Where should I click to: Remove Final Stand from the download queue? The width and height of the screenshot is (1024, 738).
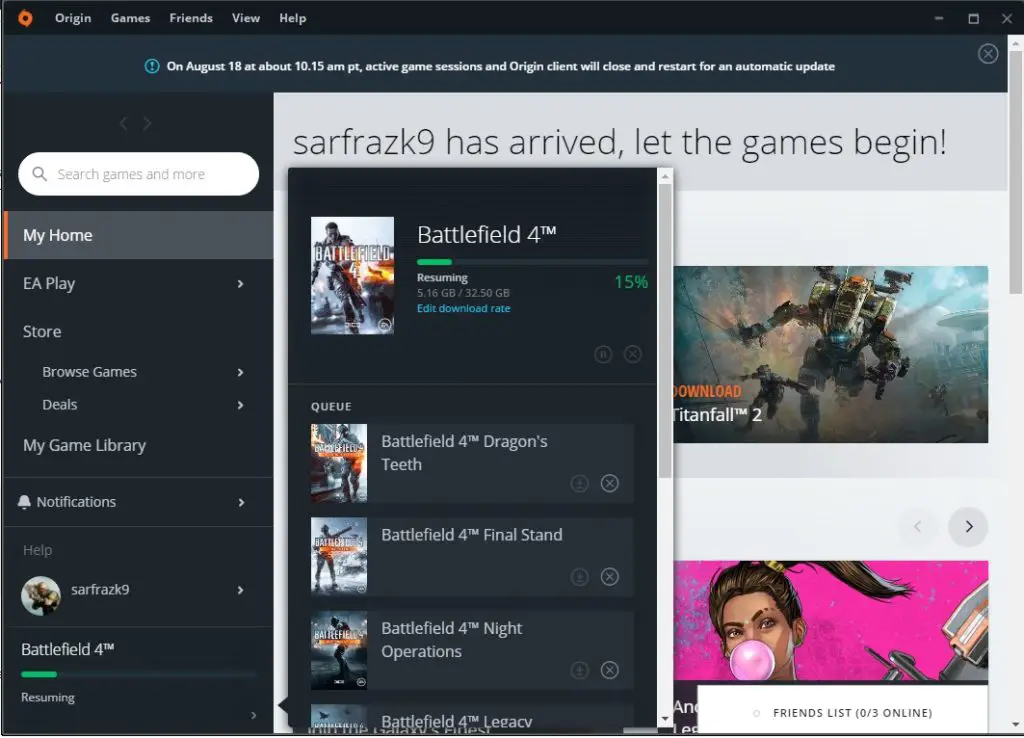pos(609,577)
